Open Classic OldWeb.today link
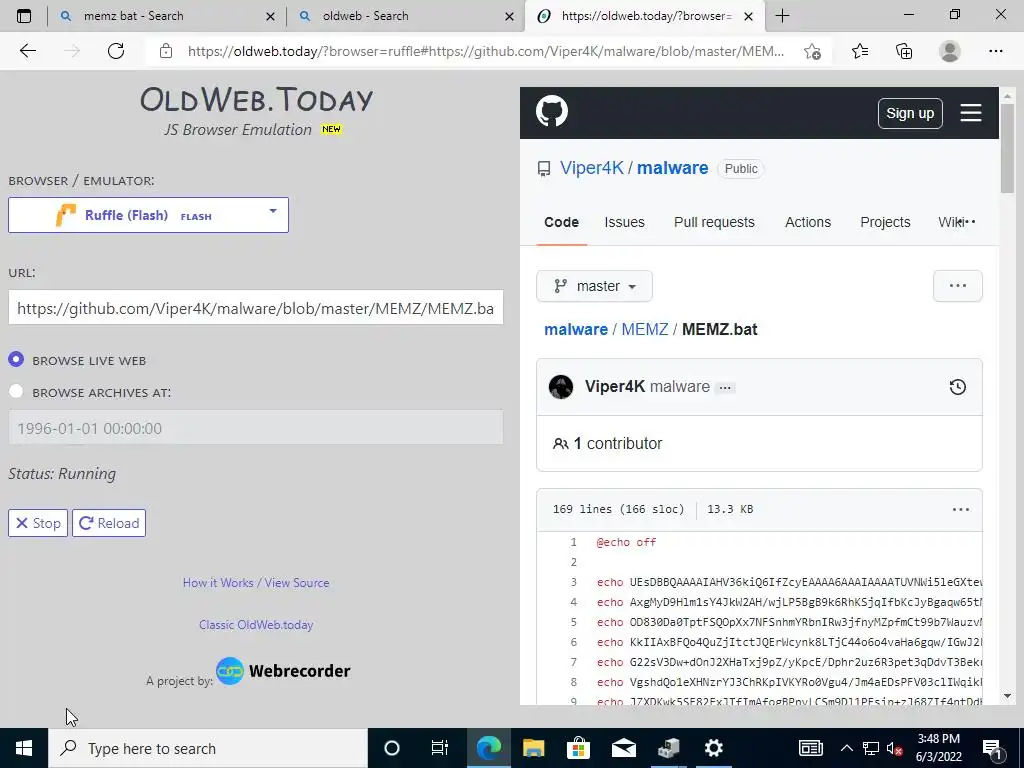The height and width of the screenshot is (768, 1024). [x=256, y=624]
